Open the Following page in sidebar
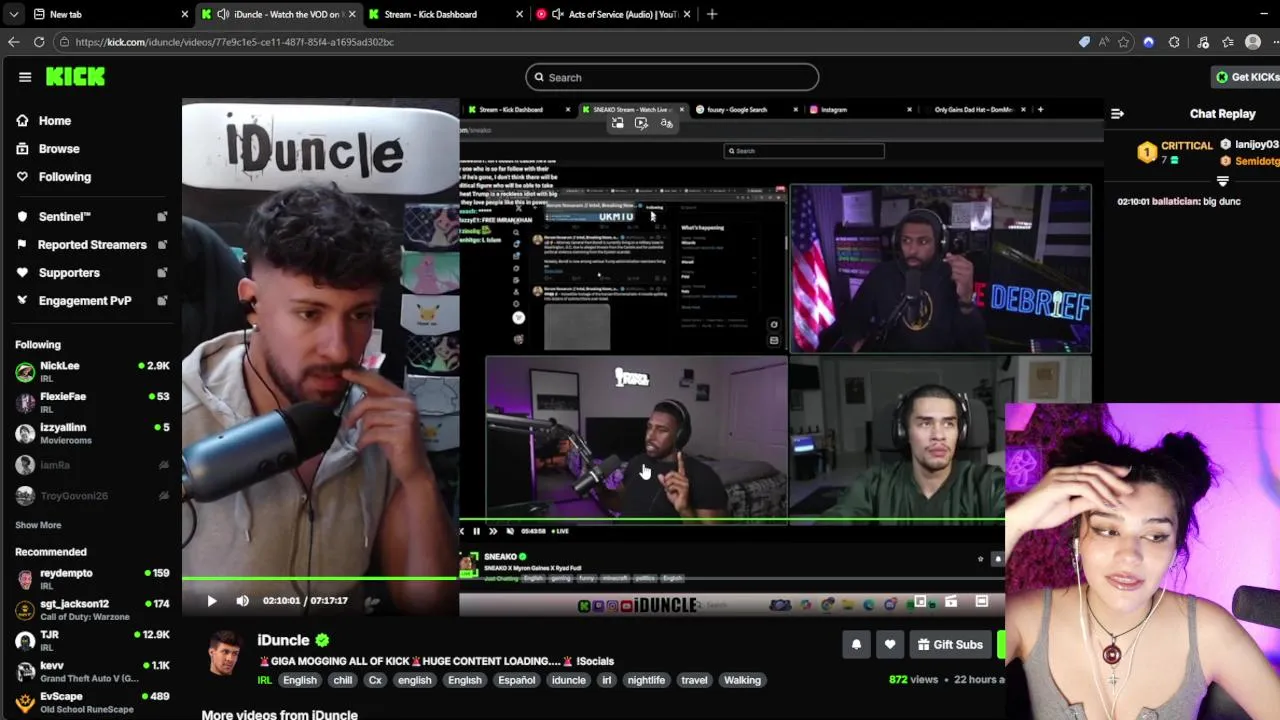Screen dimensions: 1280x720 tap(53, 177)
